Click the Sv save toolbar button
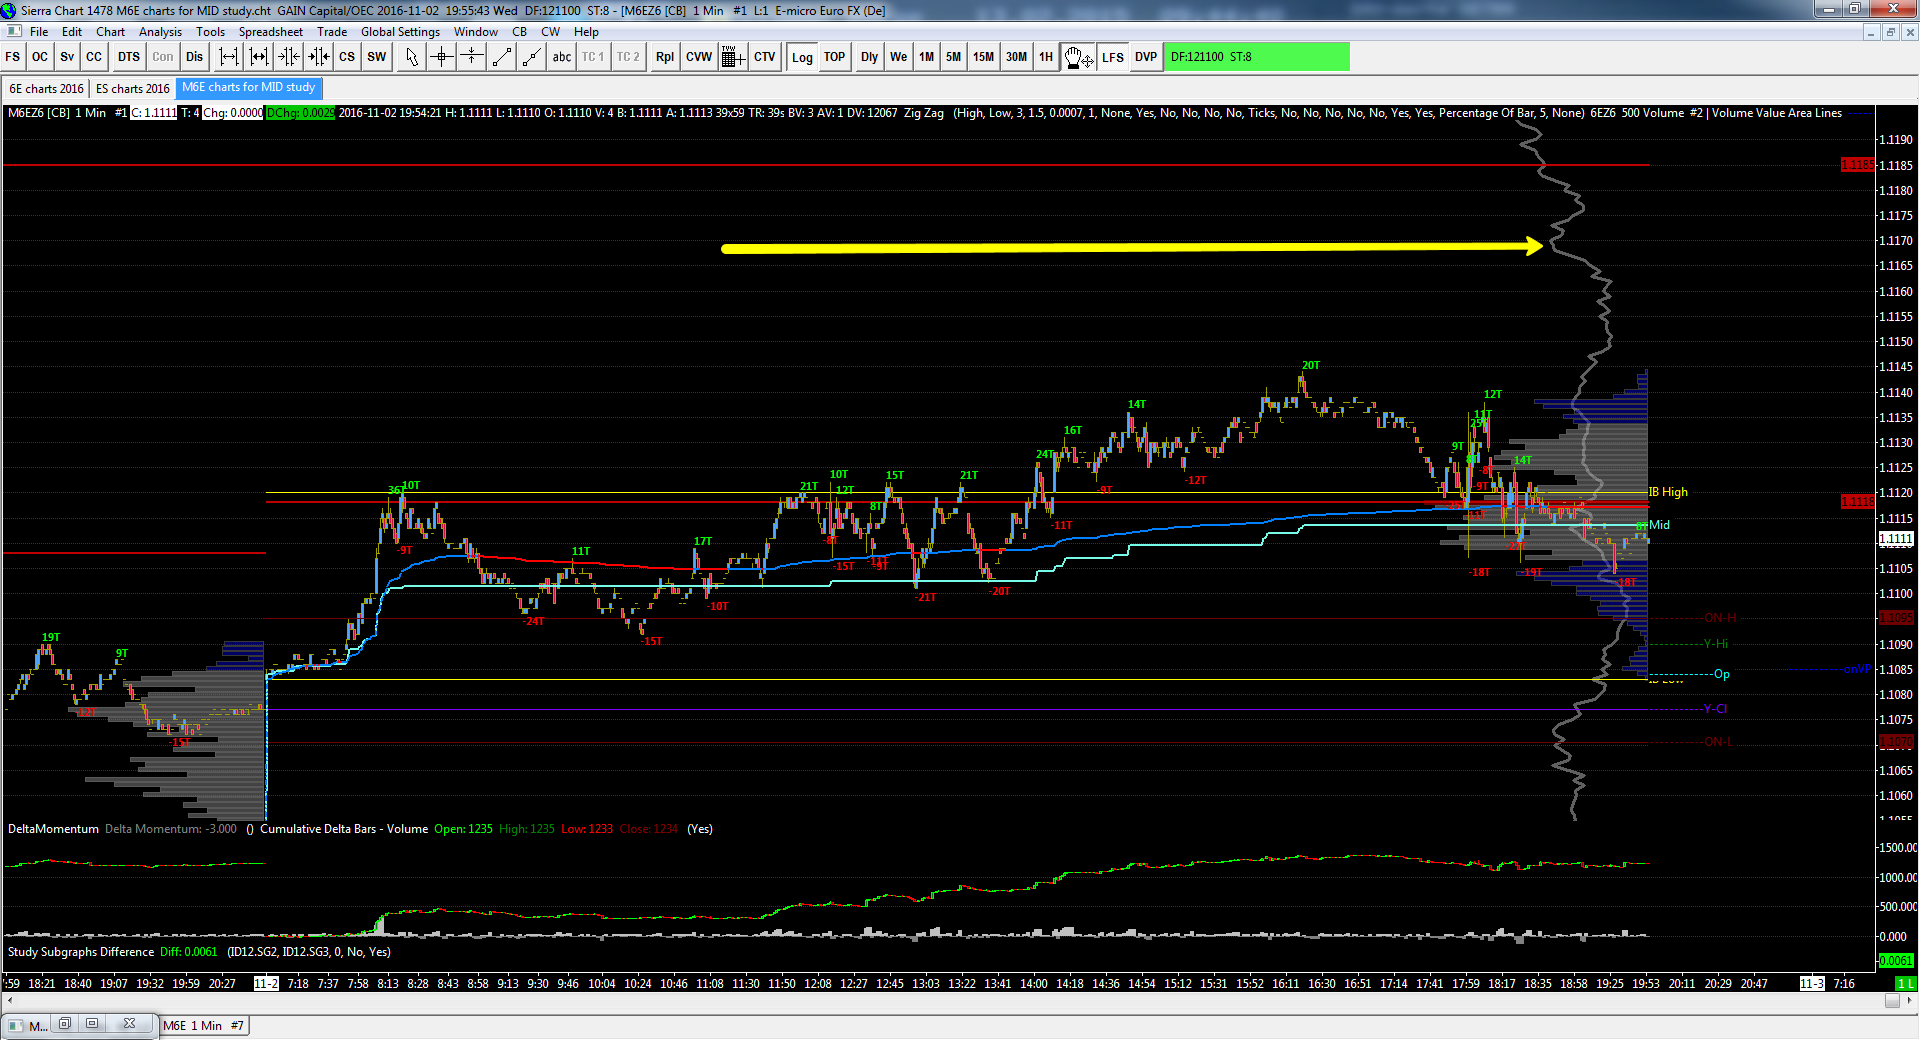Image resolution: width=1920 pixels, height=1040 pixels. pyautogui.click(x=67, y=57)
